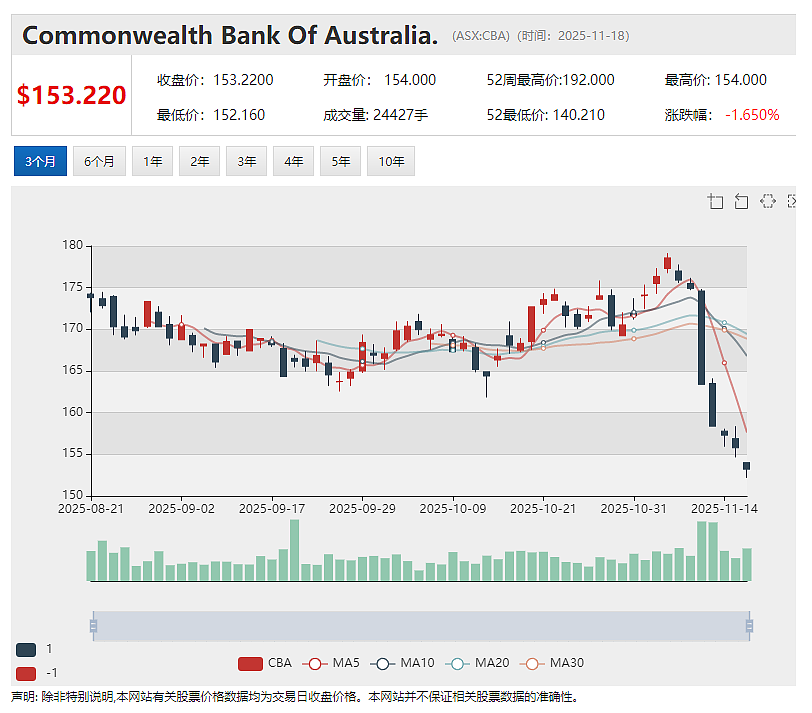Switch to the 6个月 time range tab
Image resolution: width=812 pixels, height=713 pixels.
[x=99, y=161]
